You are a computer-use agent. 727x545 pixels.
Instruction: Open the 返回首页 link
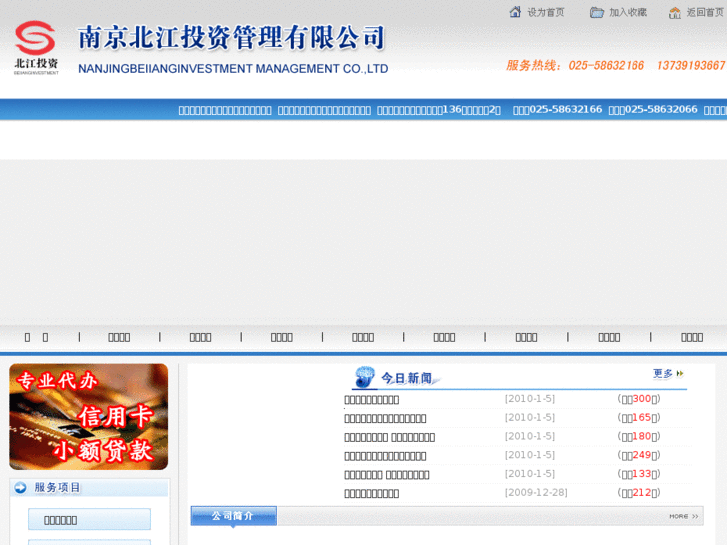point(705,13)
